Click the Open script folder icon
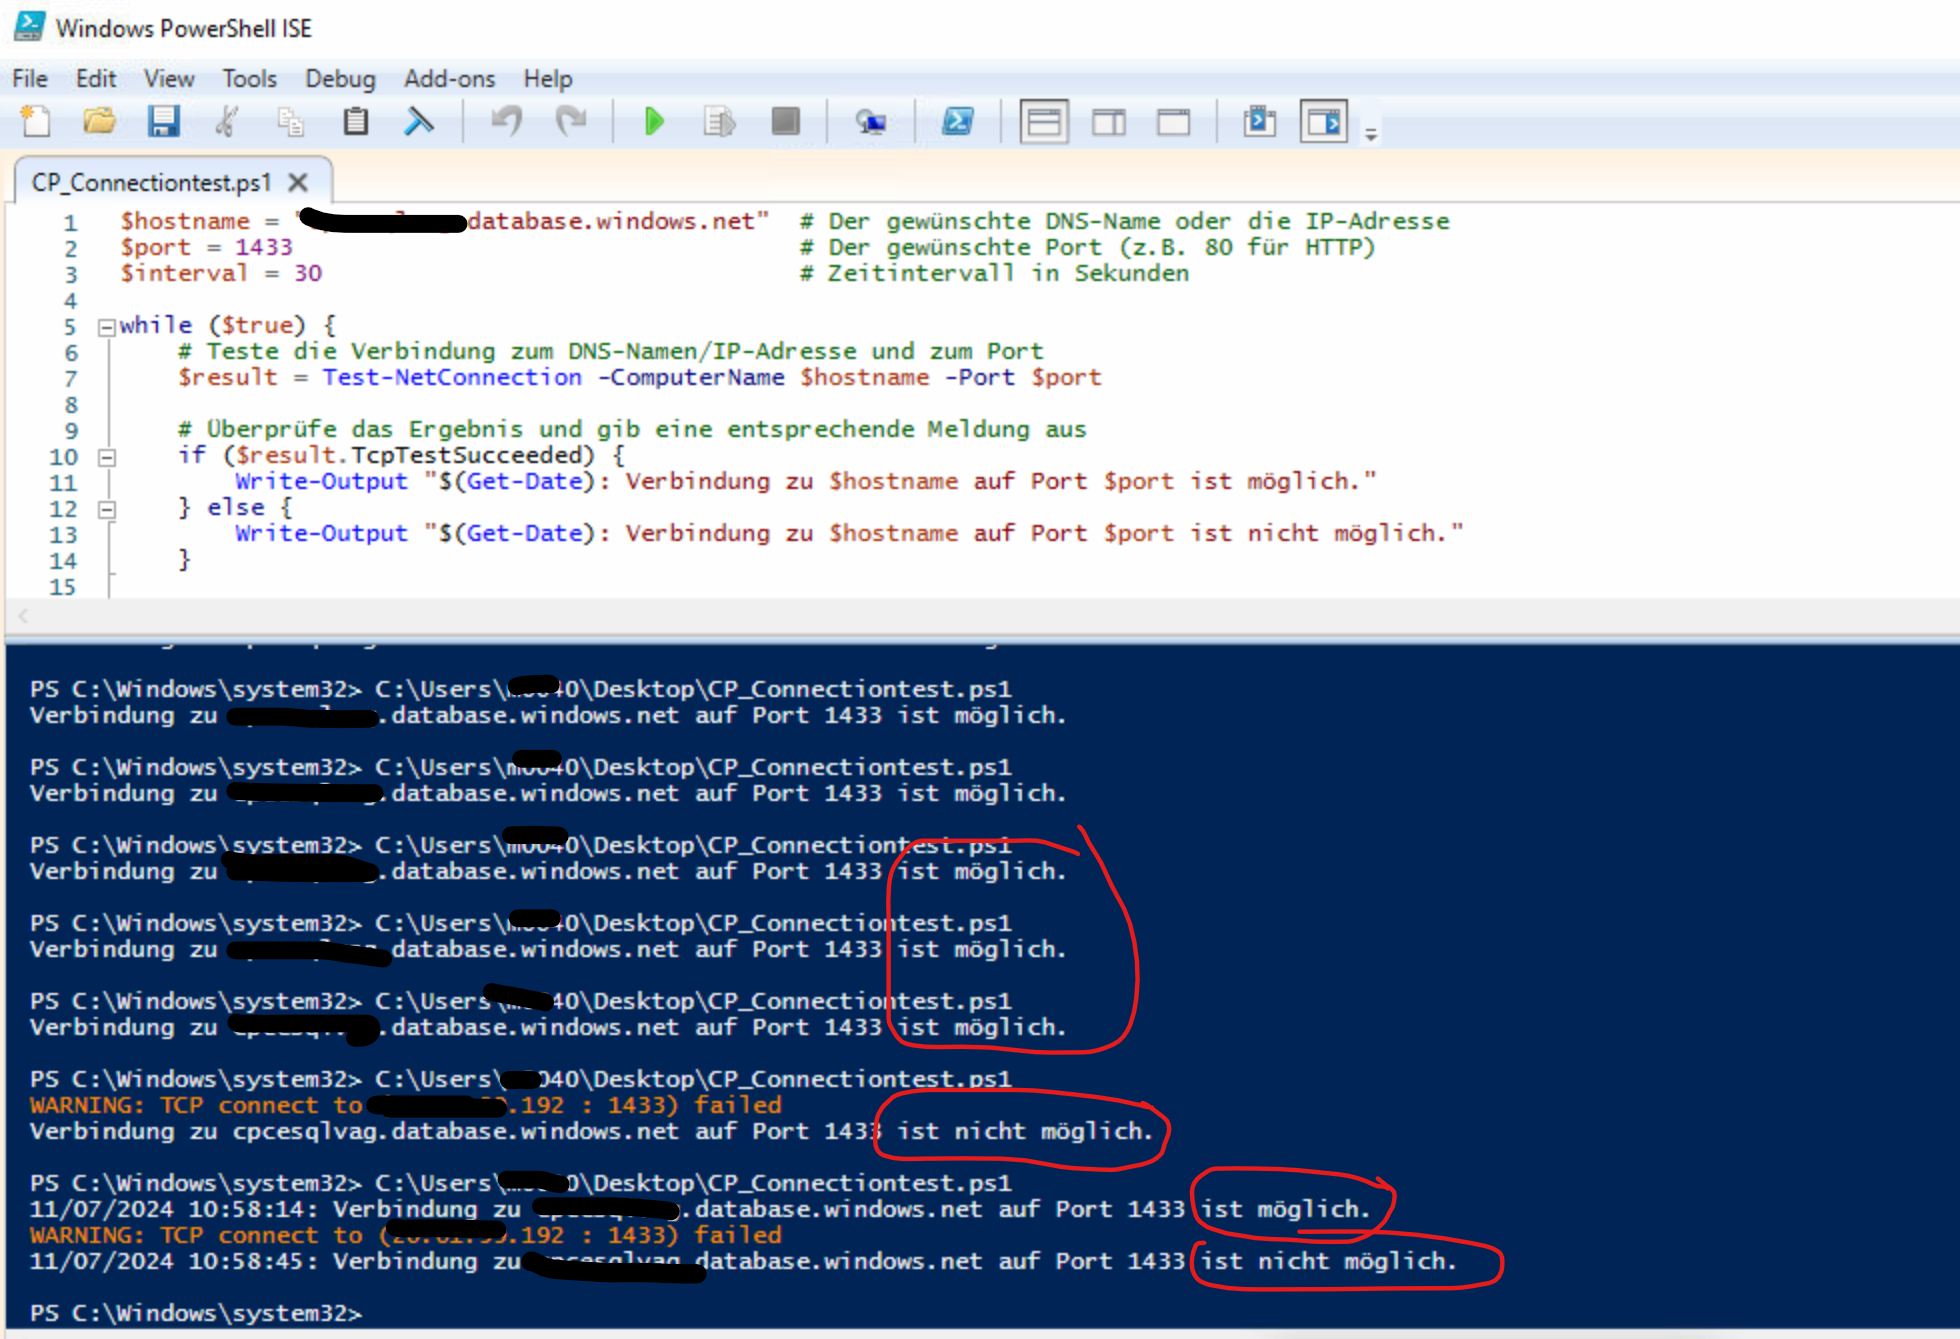The width and height of the screenshot is (1960, 1339). tap(99, 122)
